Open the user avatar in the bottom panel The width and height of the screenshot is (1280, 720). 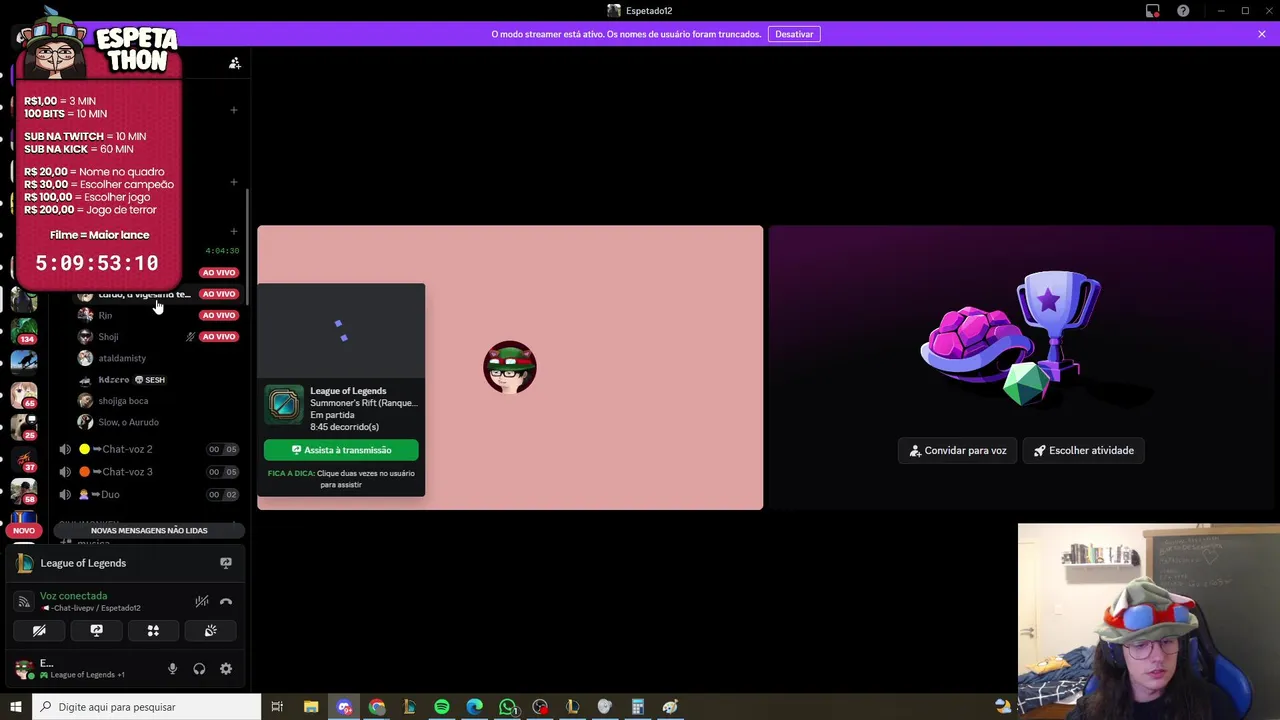coord(23,668)
